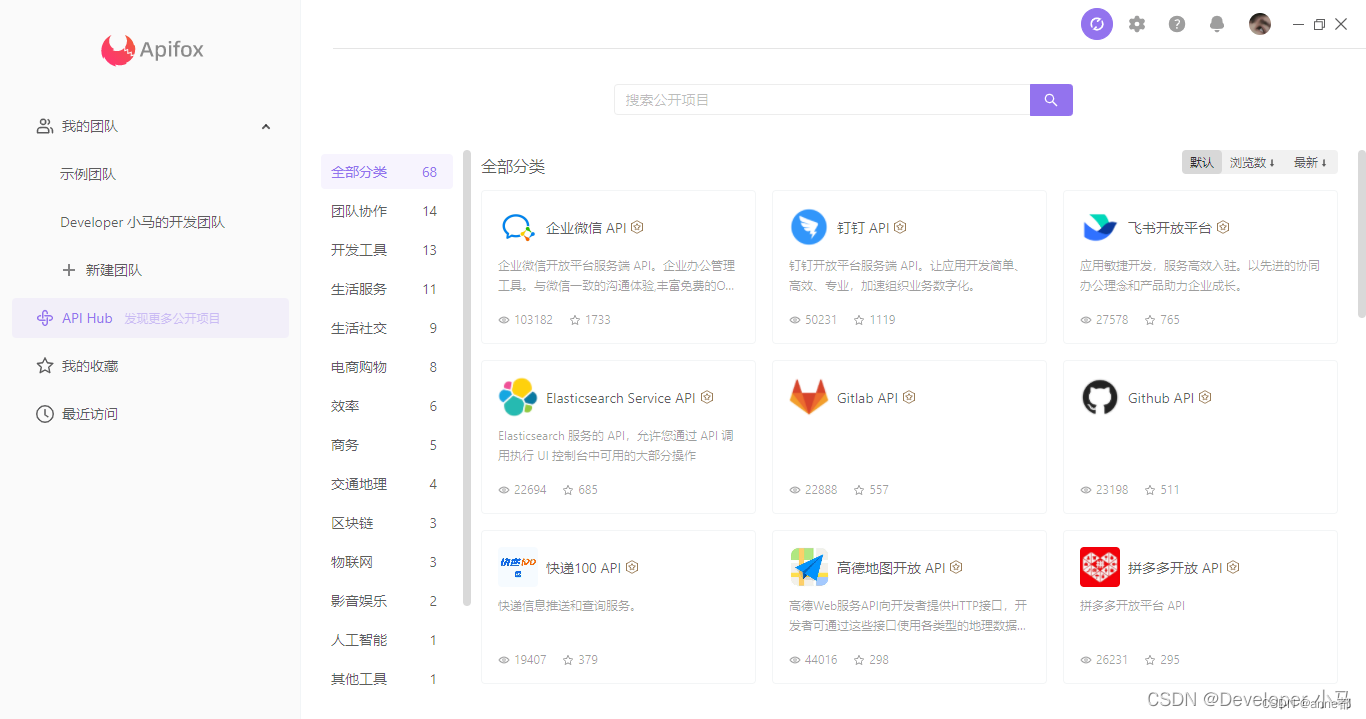Click the eye views icon on 钉钉 API card

(795, 320)
